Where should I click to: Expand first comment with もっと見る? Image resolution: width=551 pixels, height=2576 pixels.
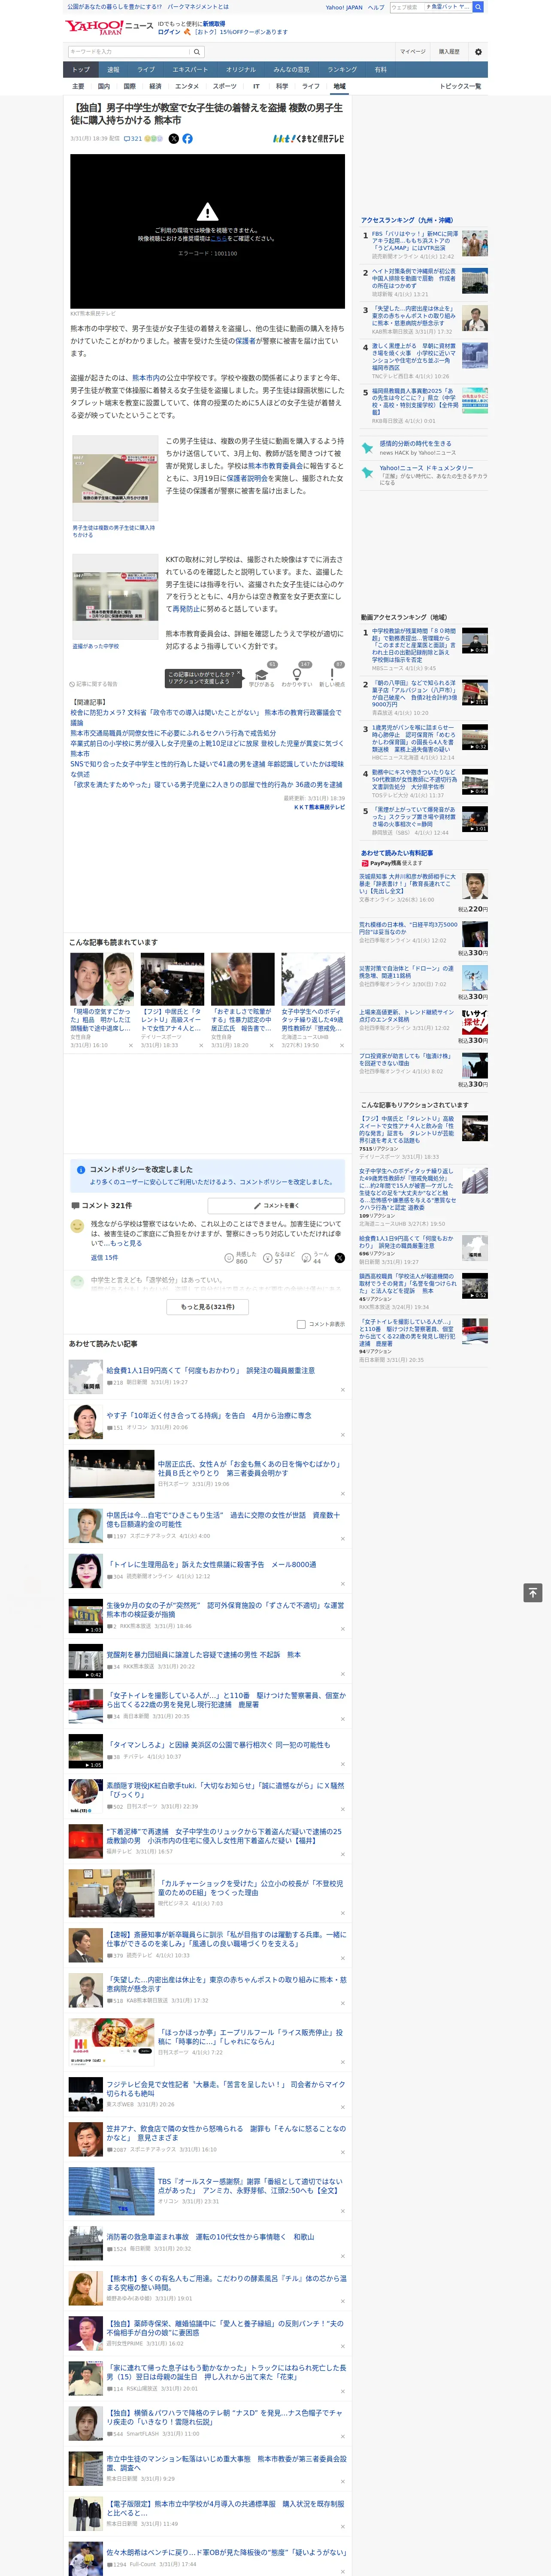pos(126,1243)
